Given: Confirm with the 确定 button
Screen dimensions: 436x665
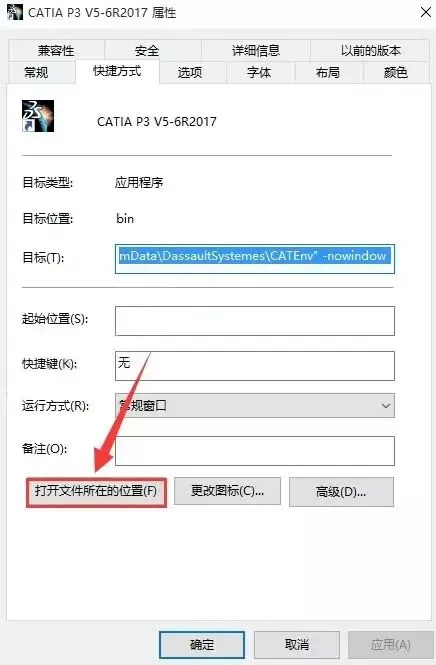Looking at the screenshot, I should (202, 645).
